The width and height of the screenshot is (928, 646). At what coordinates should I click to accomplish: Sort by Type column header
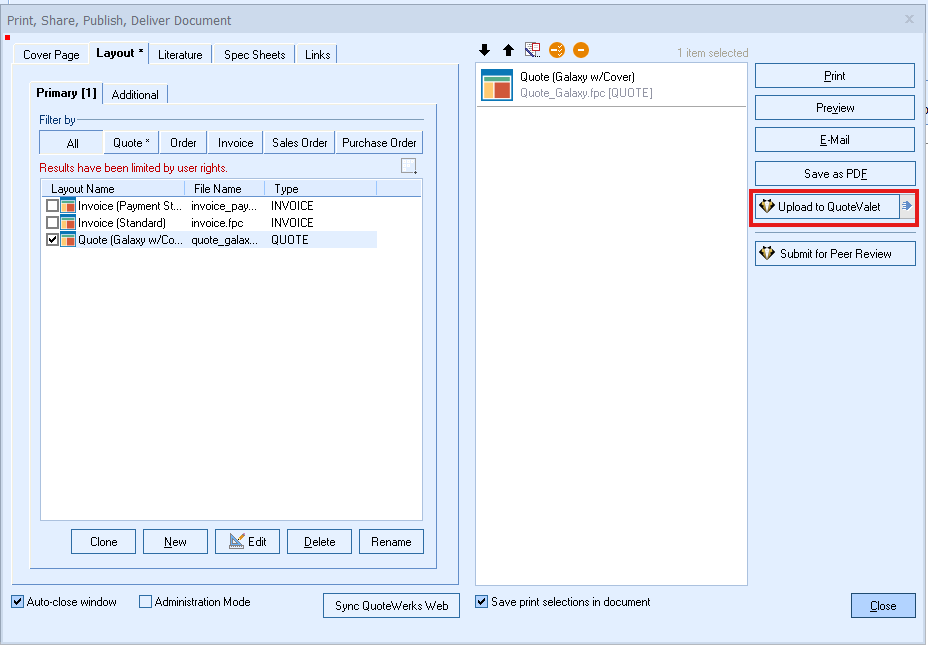pyautogui.click(x=320, y=189)
